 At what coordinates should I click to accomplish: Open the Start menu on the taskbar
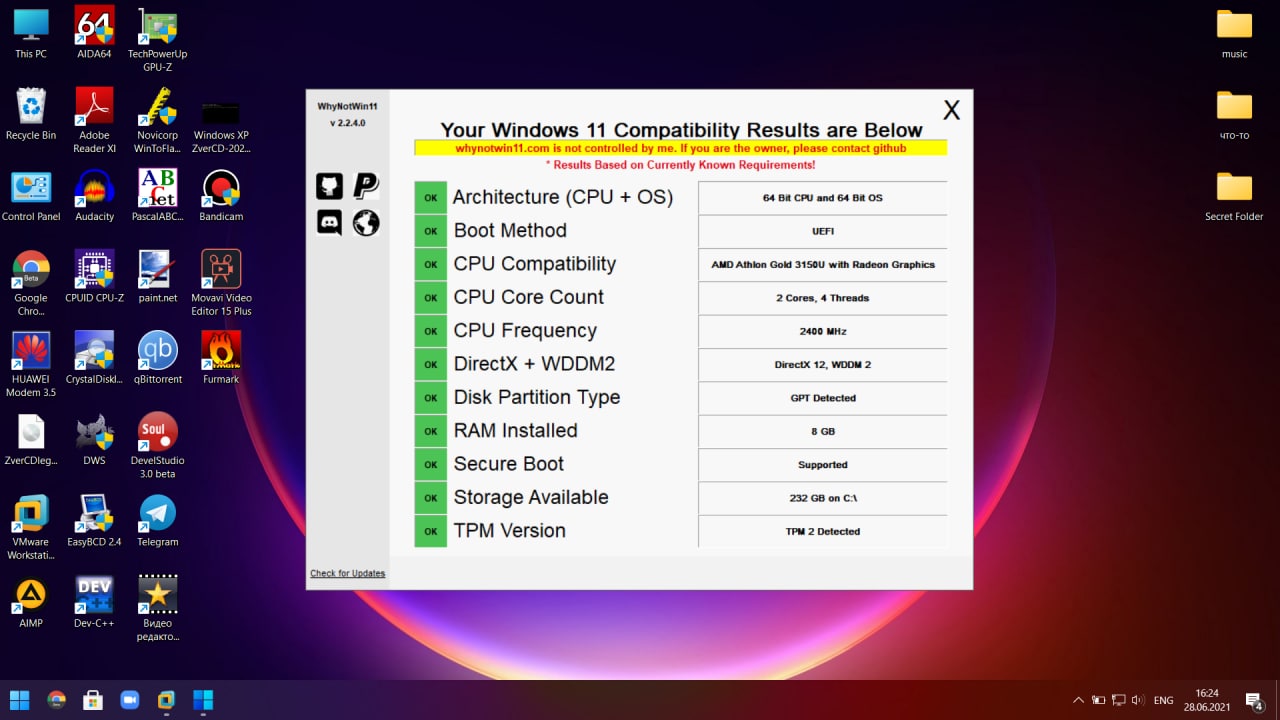coord(20,700)
